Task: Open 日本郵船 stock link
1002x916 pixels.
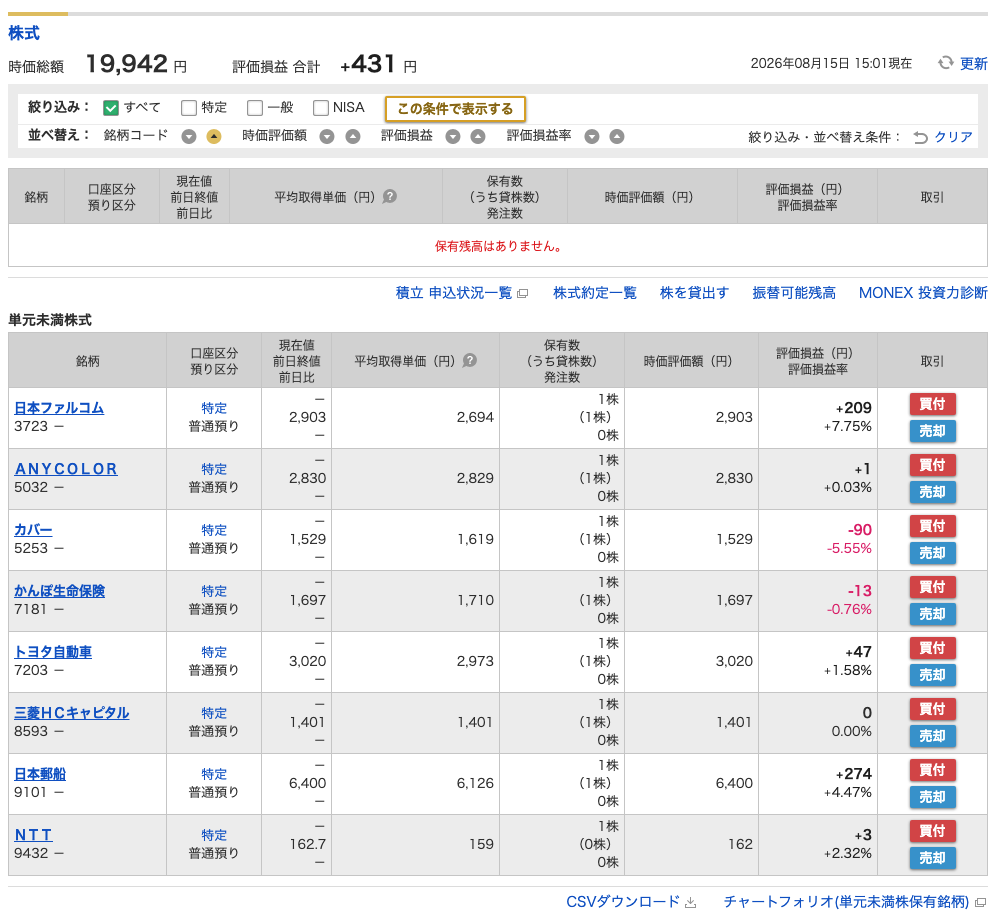Action: pos(40,774)
